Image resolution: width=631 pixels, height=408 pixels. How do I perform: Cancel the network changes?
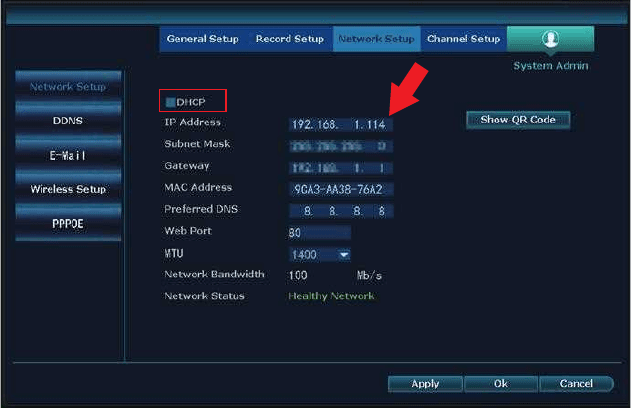576,383
